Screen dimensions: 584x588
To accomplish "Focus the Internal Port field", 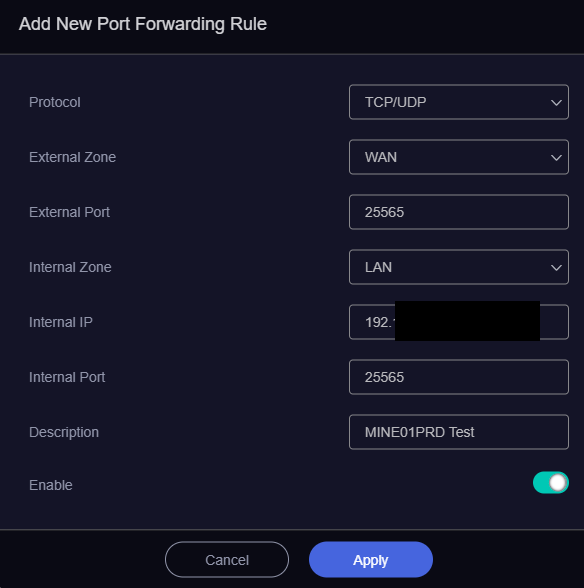I will pyautogui.click(x=459, y=377).
